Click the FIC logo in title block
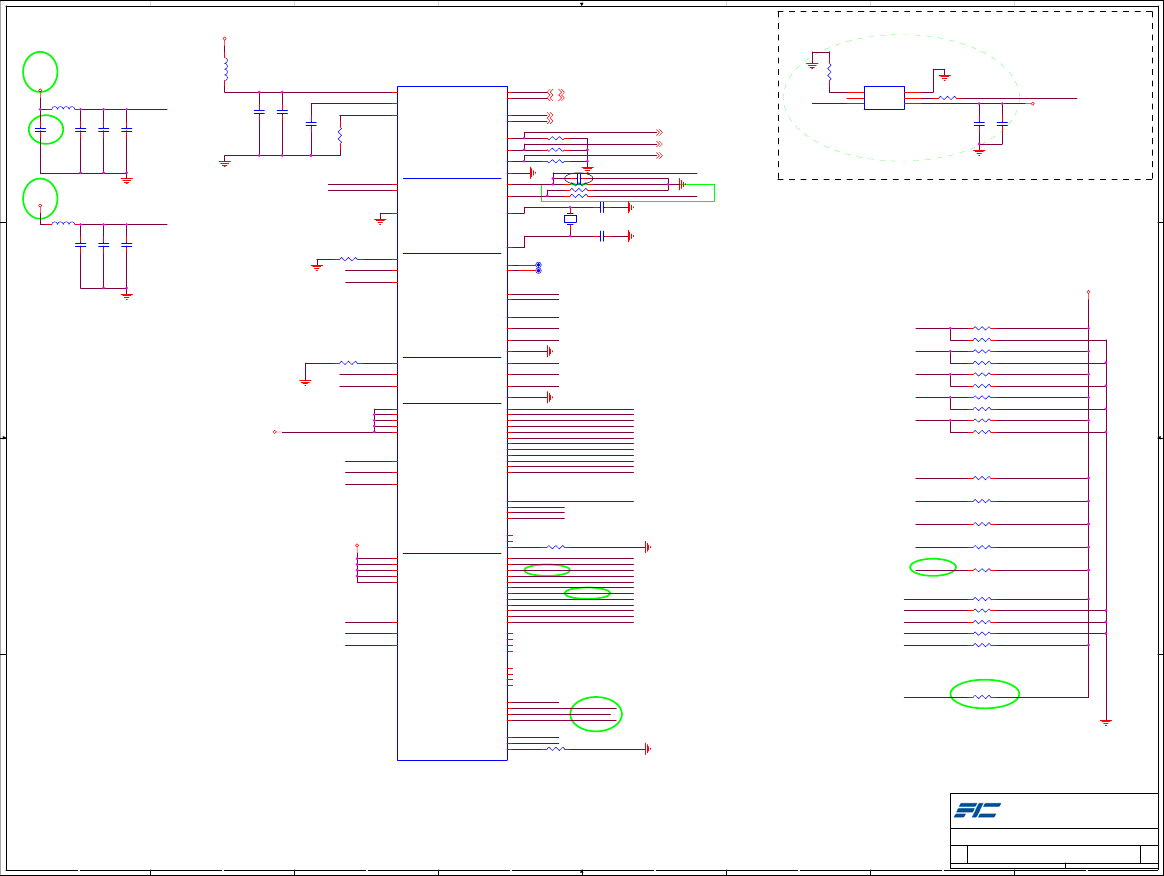Image resolution: width=1164 pixels, height=876 pixels. tap(977, 810)
